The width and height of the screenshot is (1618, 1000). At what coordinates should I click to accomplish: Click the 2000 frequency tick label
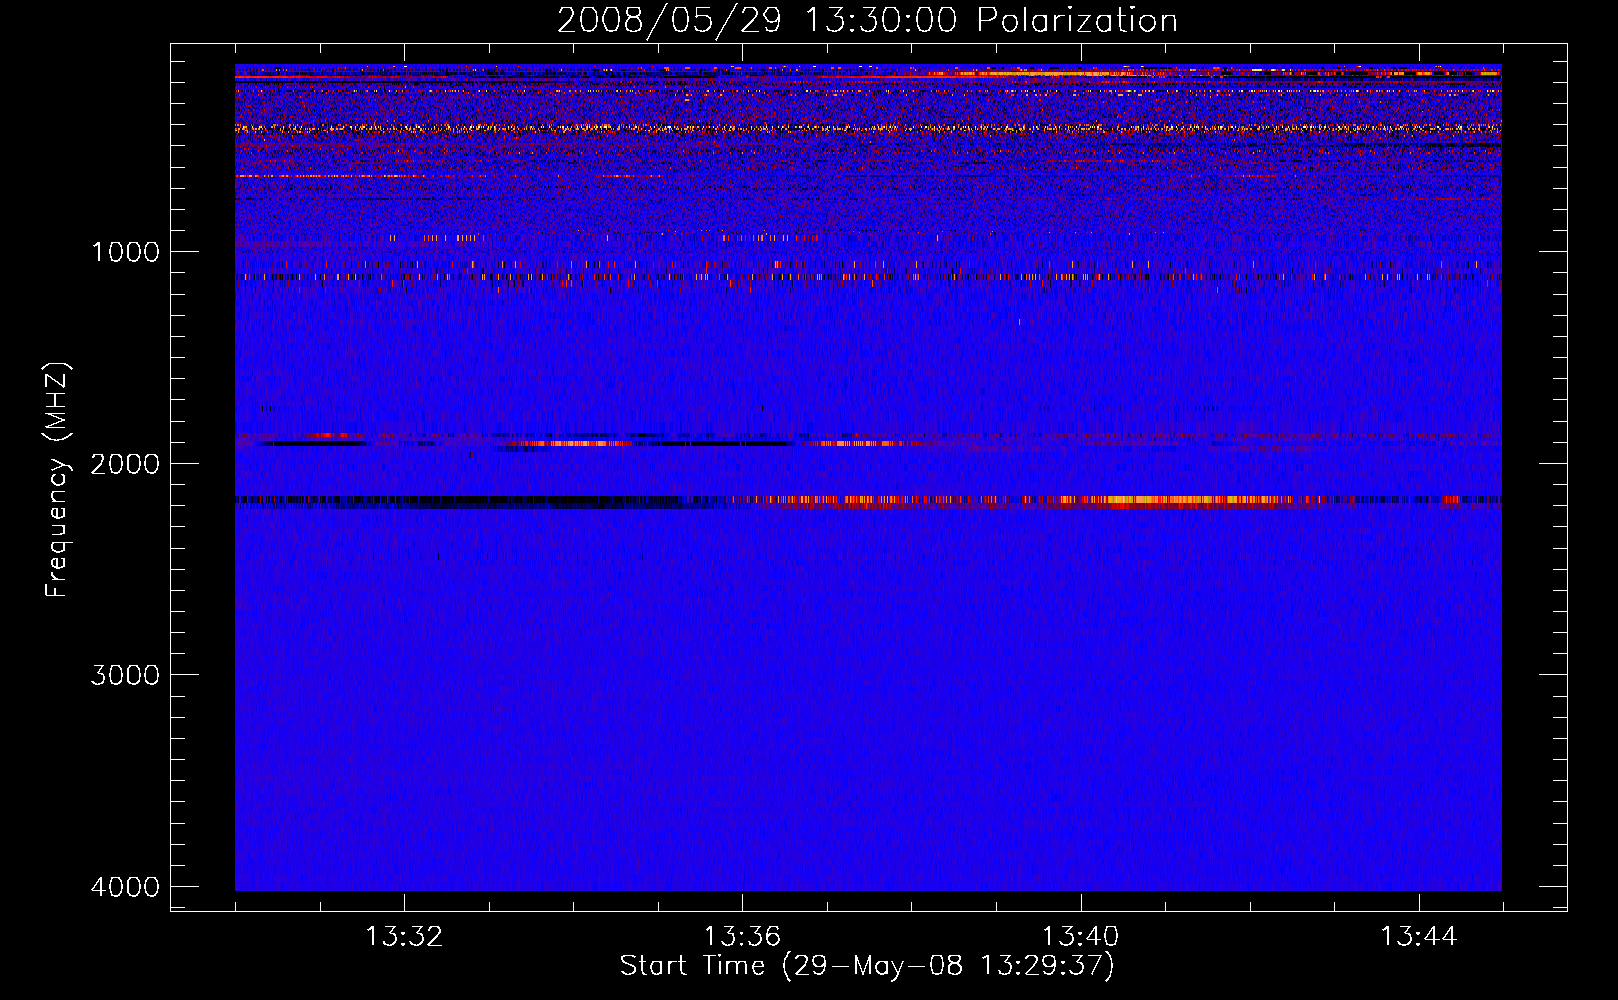tap(125, 464)
